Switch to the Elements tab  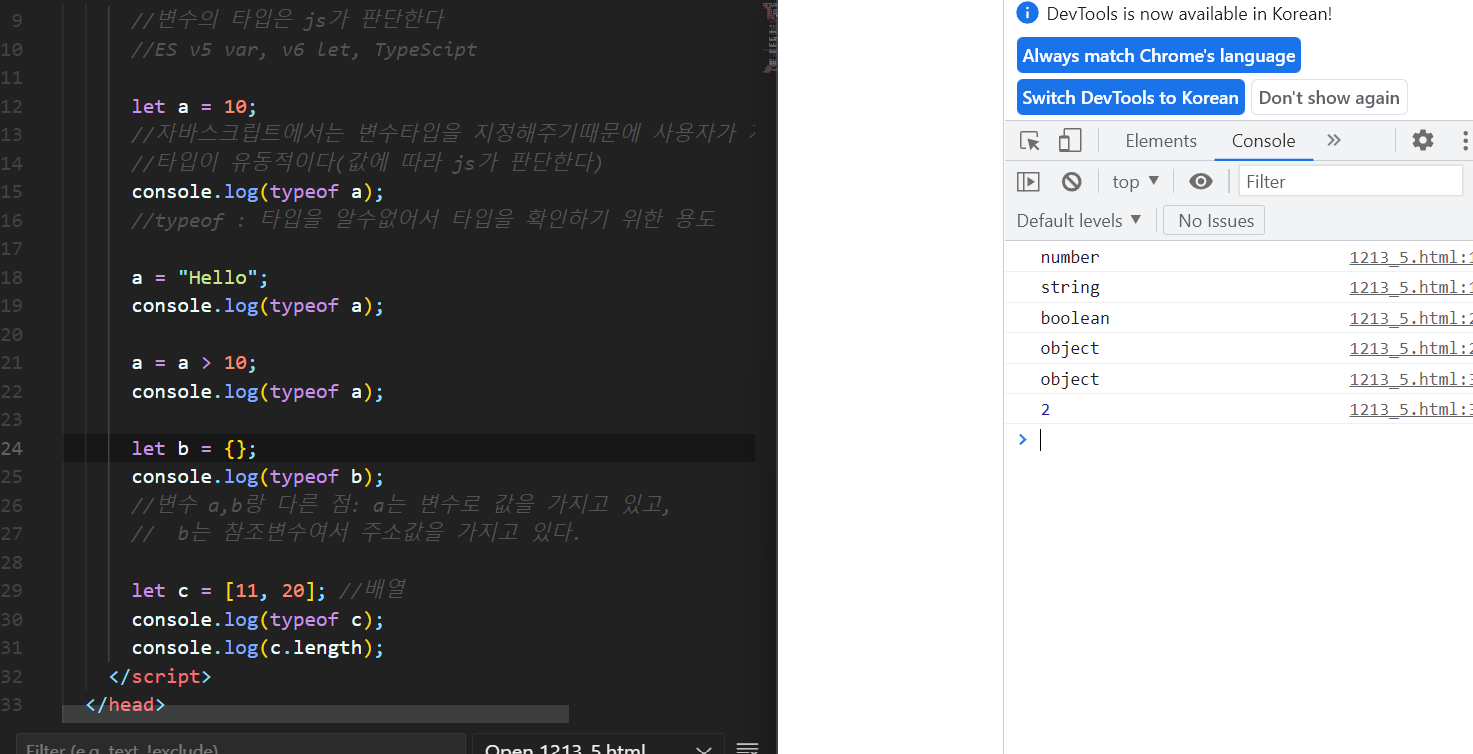1161,141
